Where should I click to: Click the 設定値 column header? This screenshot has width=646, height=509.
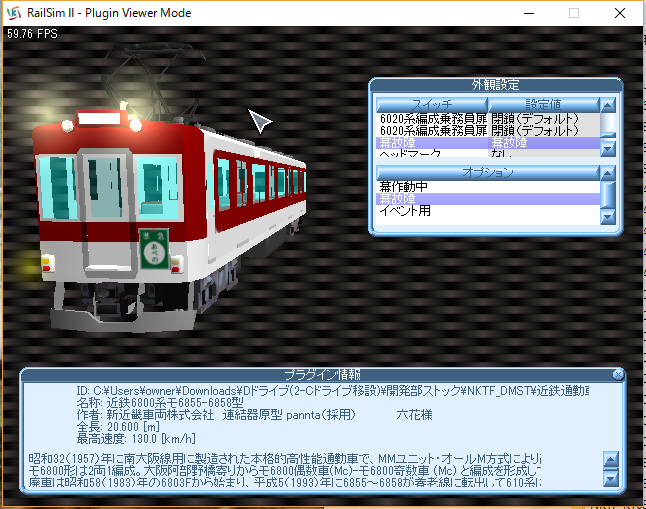click(543, 104)
